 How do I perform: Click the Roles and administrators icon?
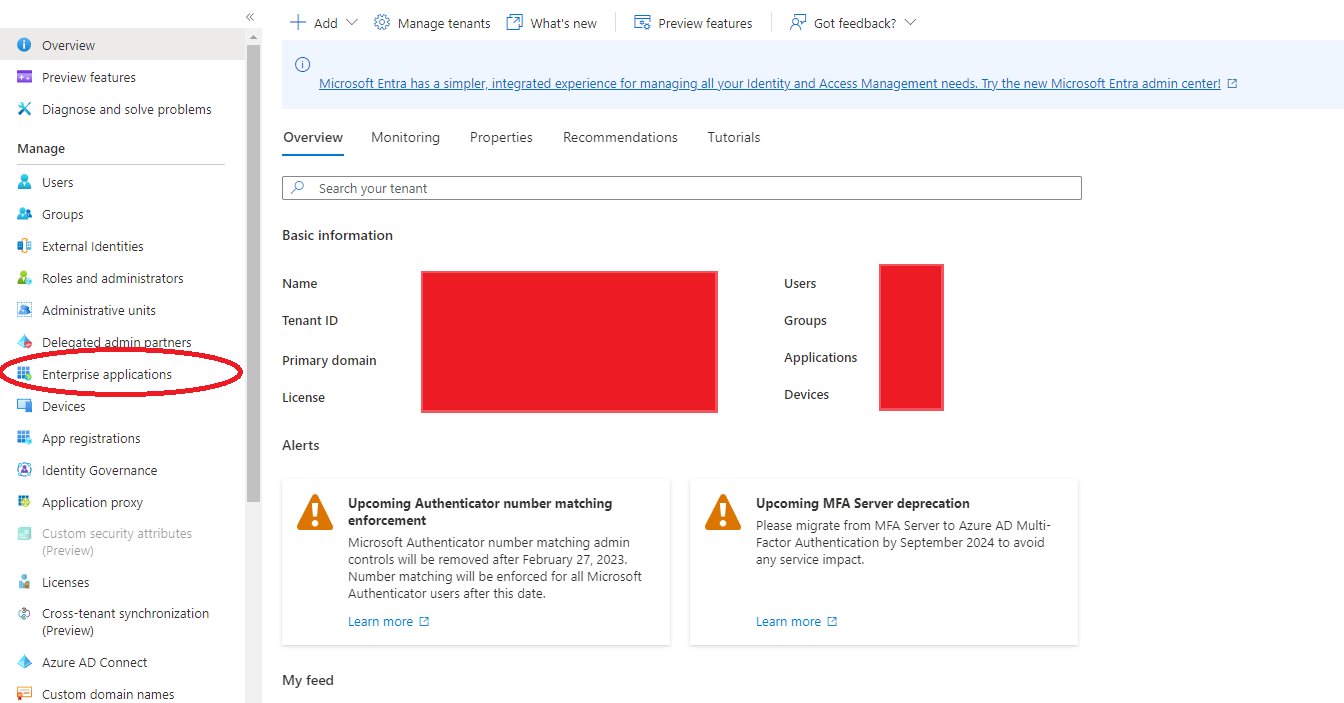25,278
